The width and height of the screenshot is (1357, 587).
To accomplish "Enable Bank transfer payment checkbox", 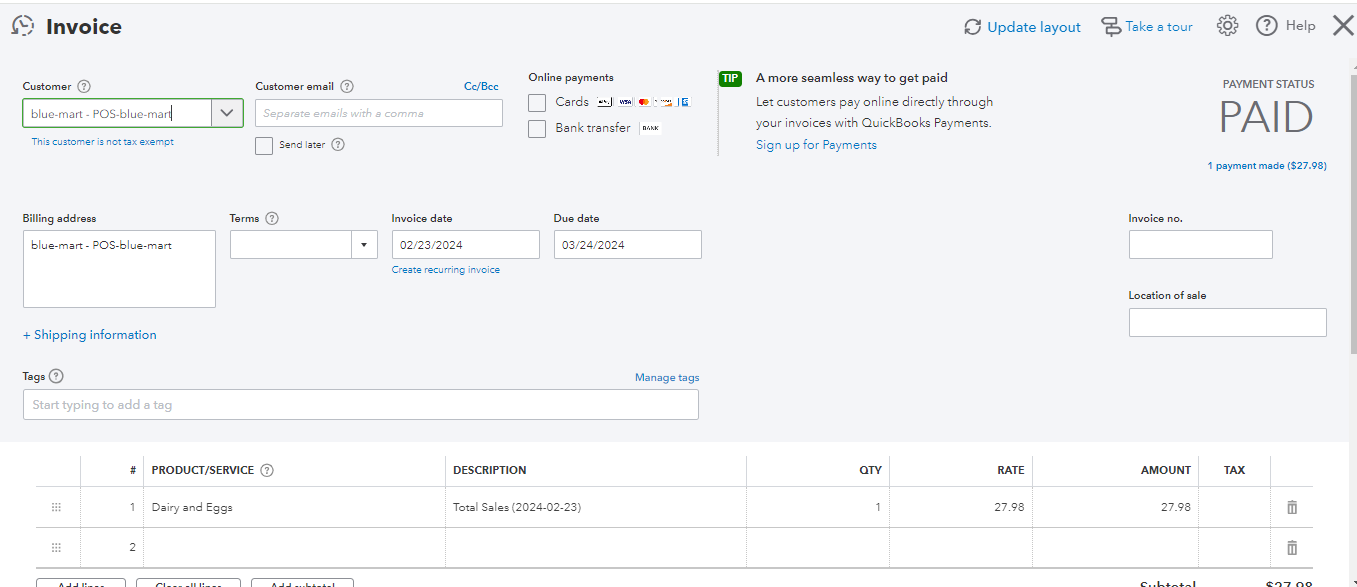I will coord(537,128).
